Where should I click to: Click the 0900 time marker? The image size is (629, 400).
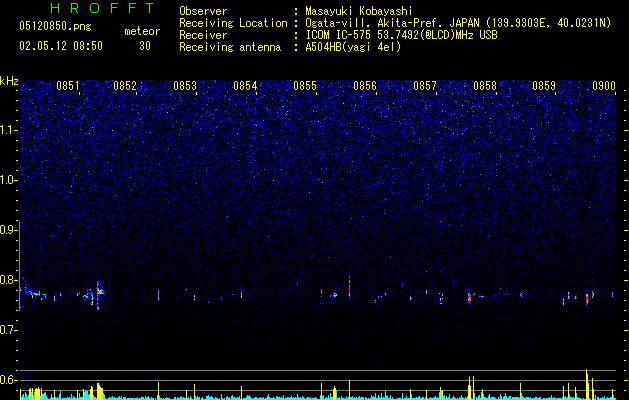click(x=604, y=86)
